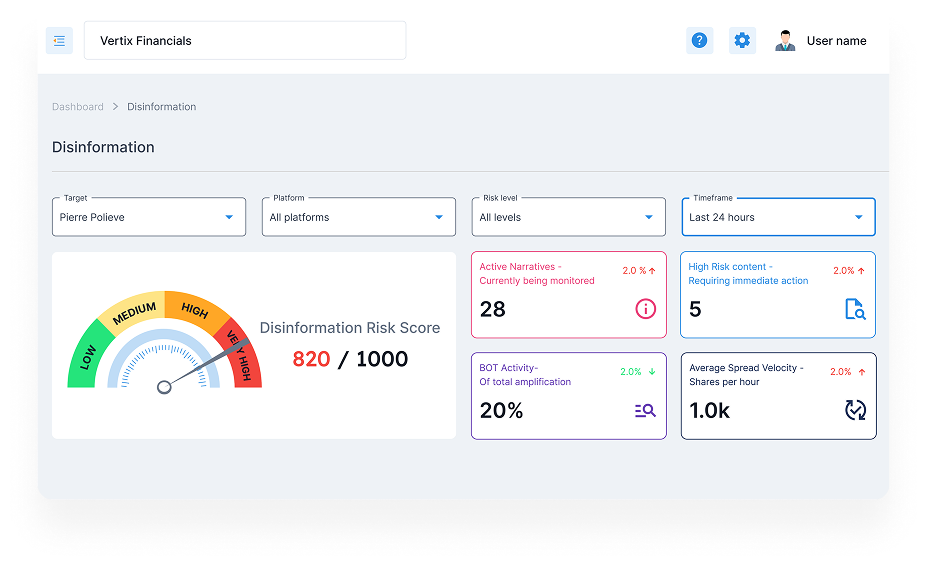The width and height of the screenshot is (927, 567).
Task: Open the help question mark icon
Action: [699, 41]
